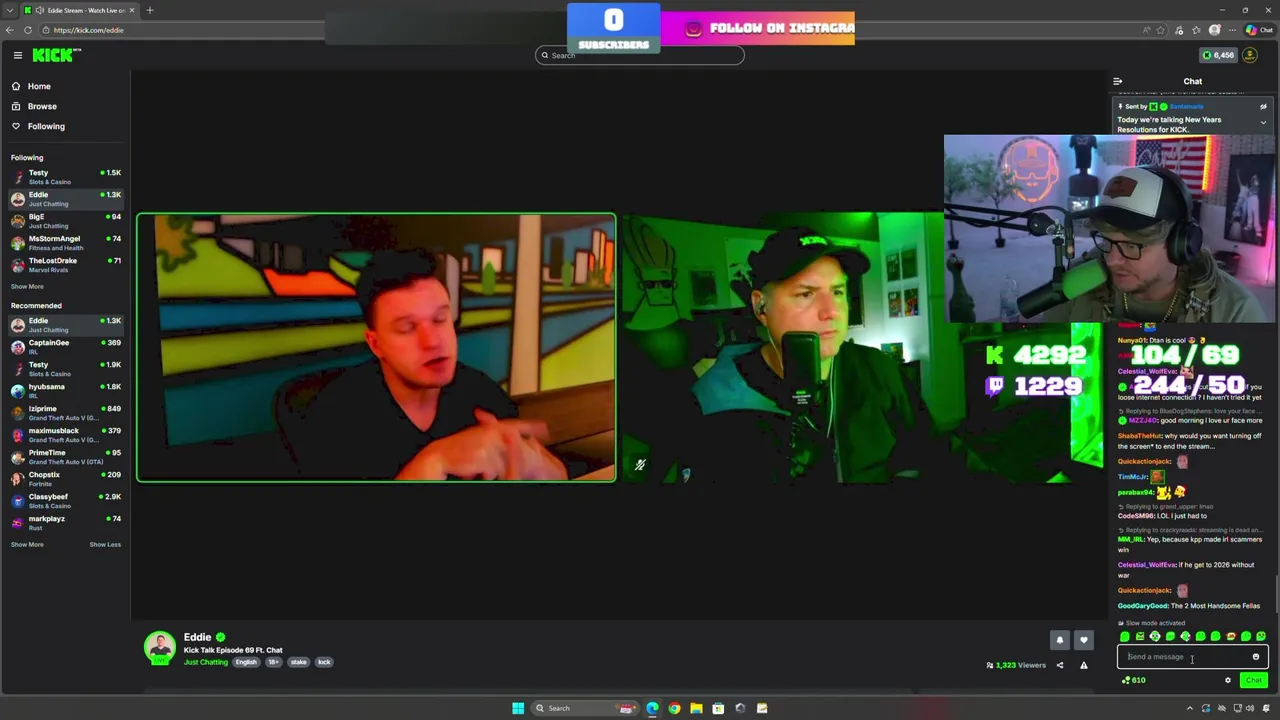Viewport: 1280px width, 720px height.
Task: Open Chrome from the taskbar
Action: coord(674,708)
